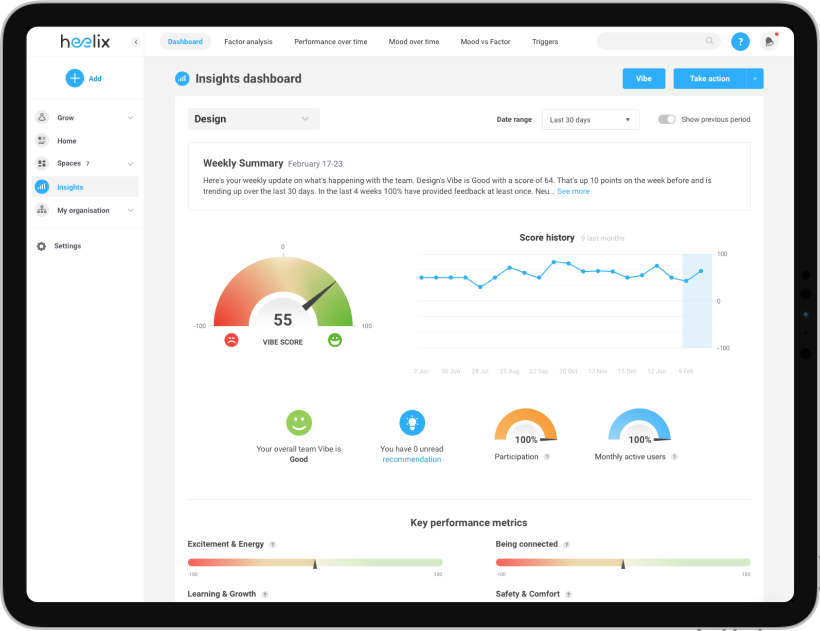Click the Settings gear icon
The height and width of the screenshot is (631, 820).
(x=41, y=246)
